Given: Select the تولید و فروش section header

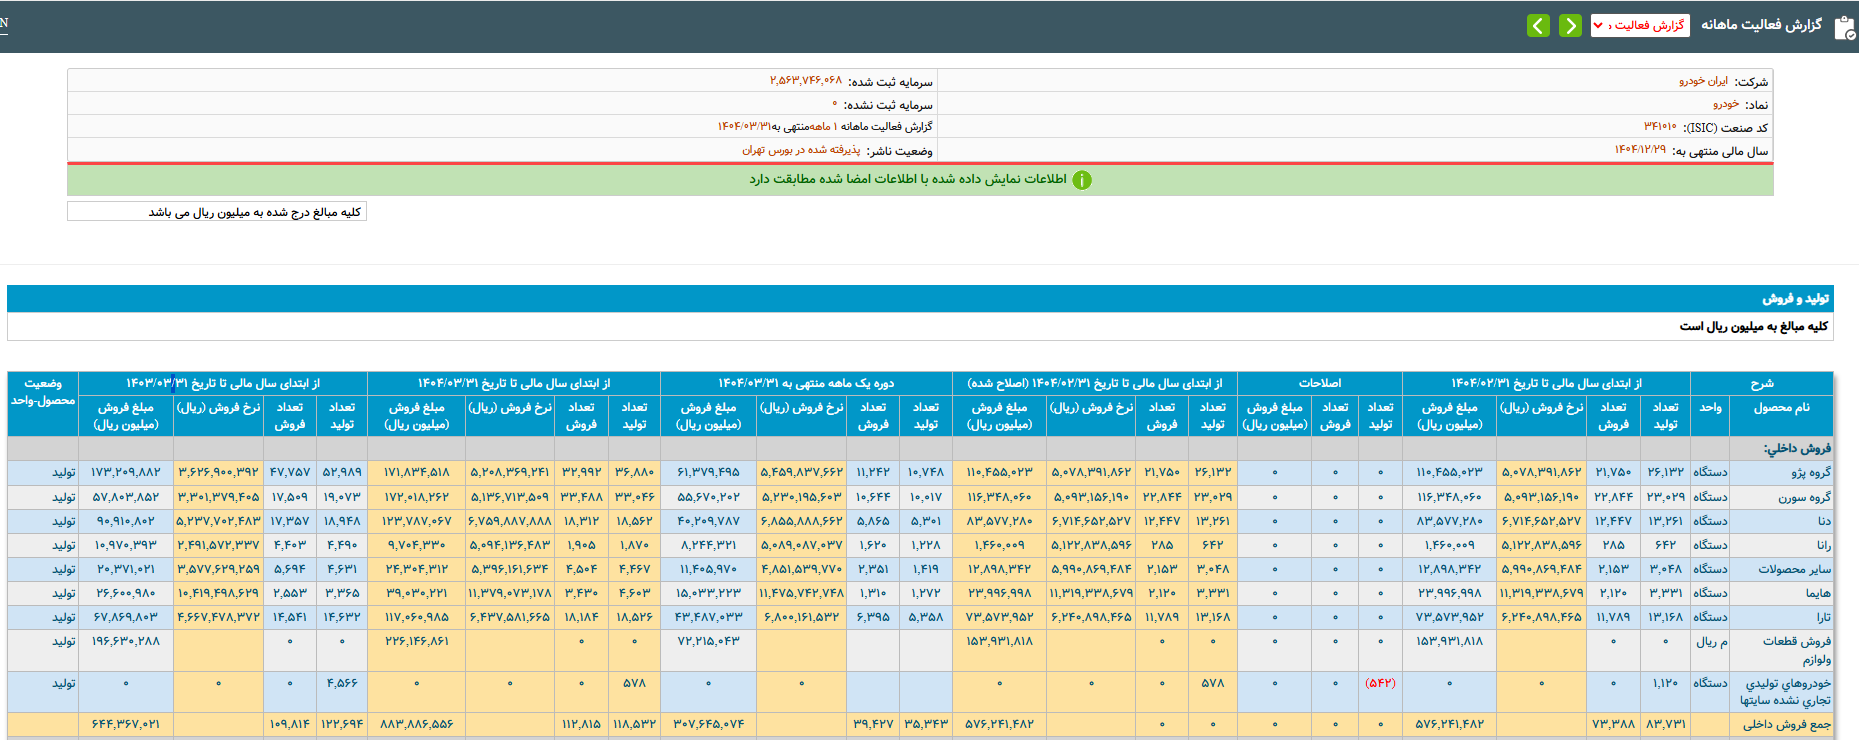Looking at the screenshot, I should pos(1795,298).
